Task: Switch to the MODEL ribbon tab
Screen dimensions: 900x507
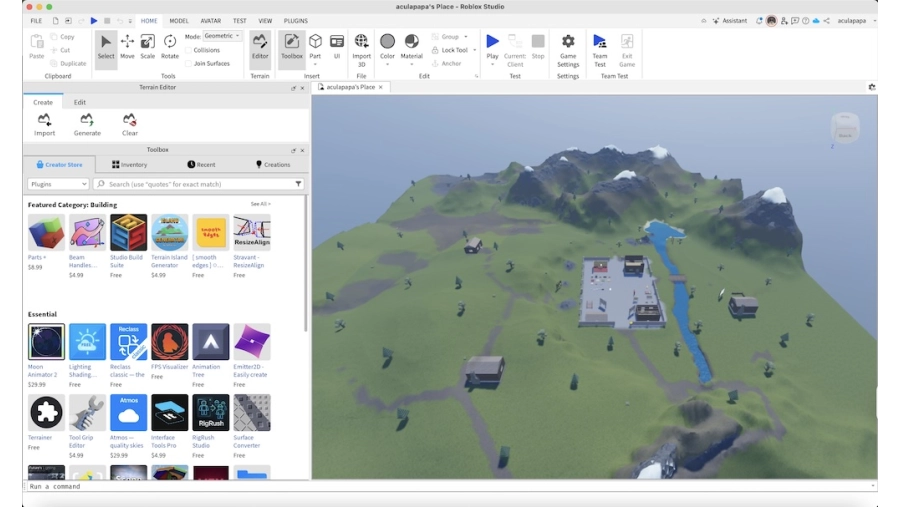Action: [x=179, y=21]
